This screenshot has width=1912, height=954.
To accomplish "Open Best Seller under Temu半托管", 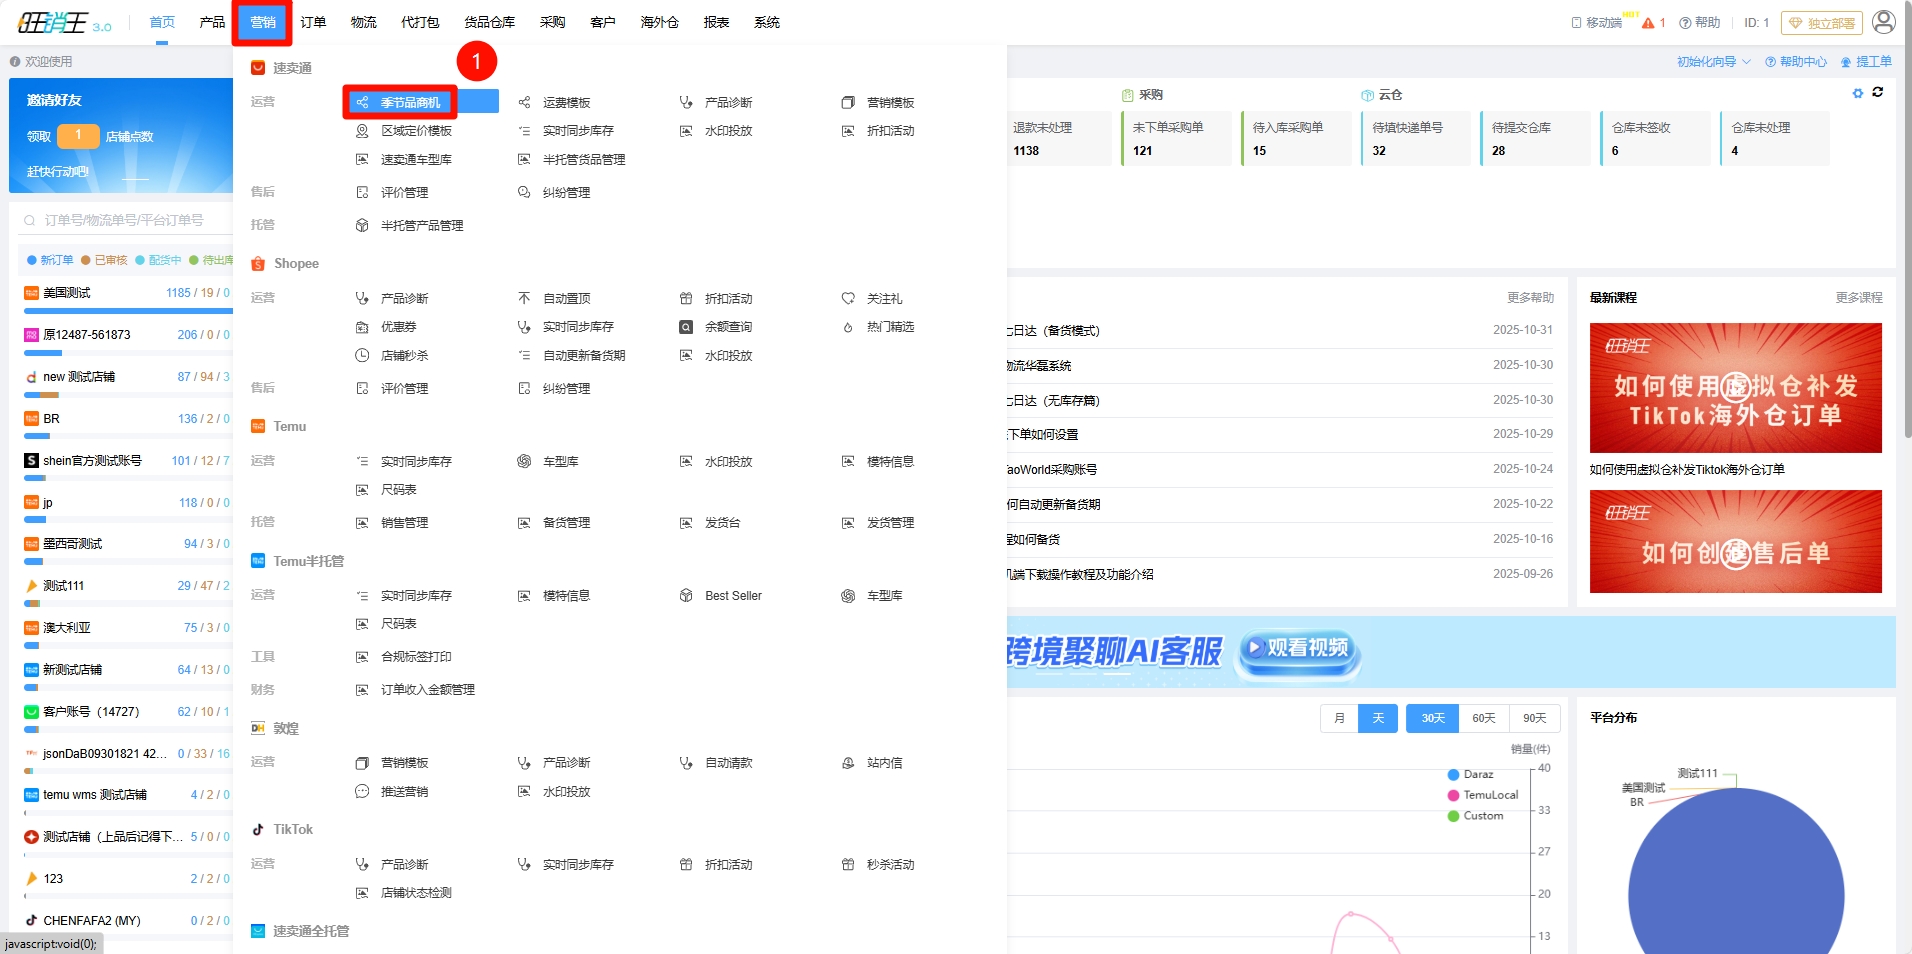I will 732,596.
